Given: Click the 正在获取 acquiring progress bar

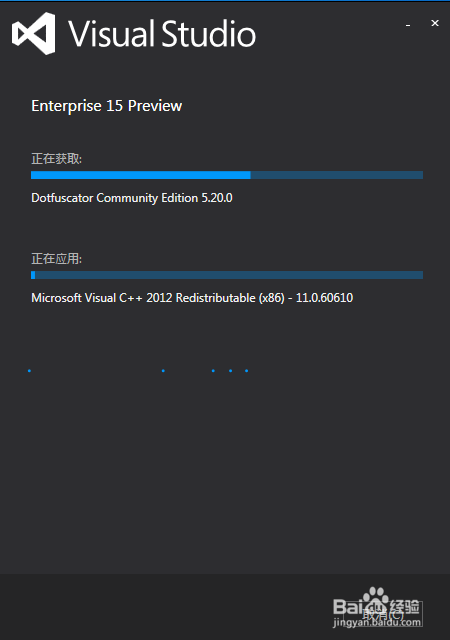Looking at the screenshot, I should coord(227,175).
